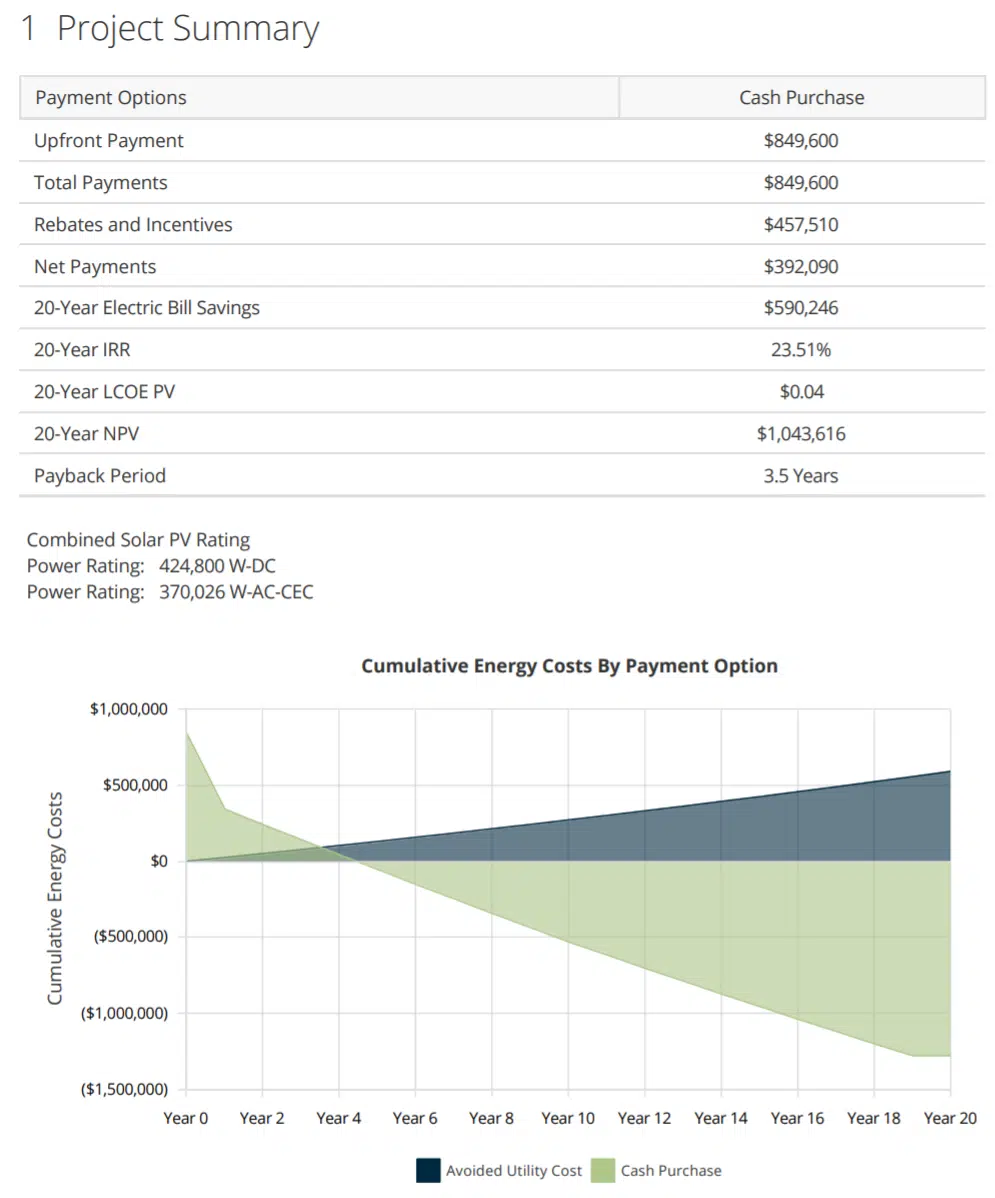Click the Upfront Payment row label
Viewport: 995px width, 1198px height.
(x=109, y=141)
